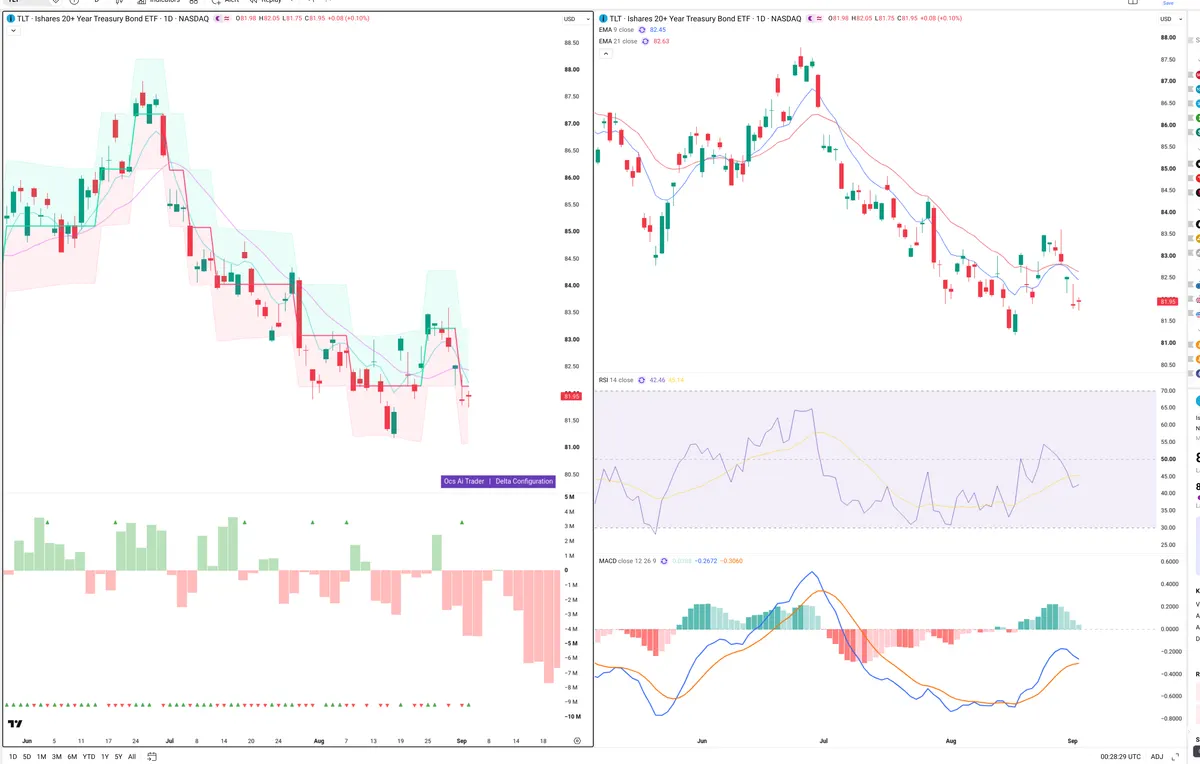Click the refresh icon next to RSI 14 close
Viewport: 1200px width, 764px height.
tap(641, 380)
